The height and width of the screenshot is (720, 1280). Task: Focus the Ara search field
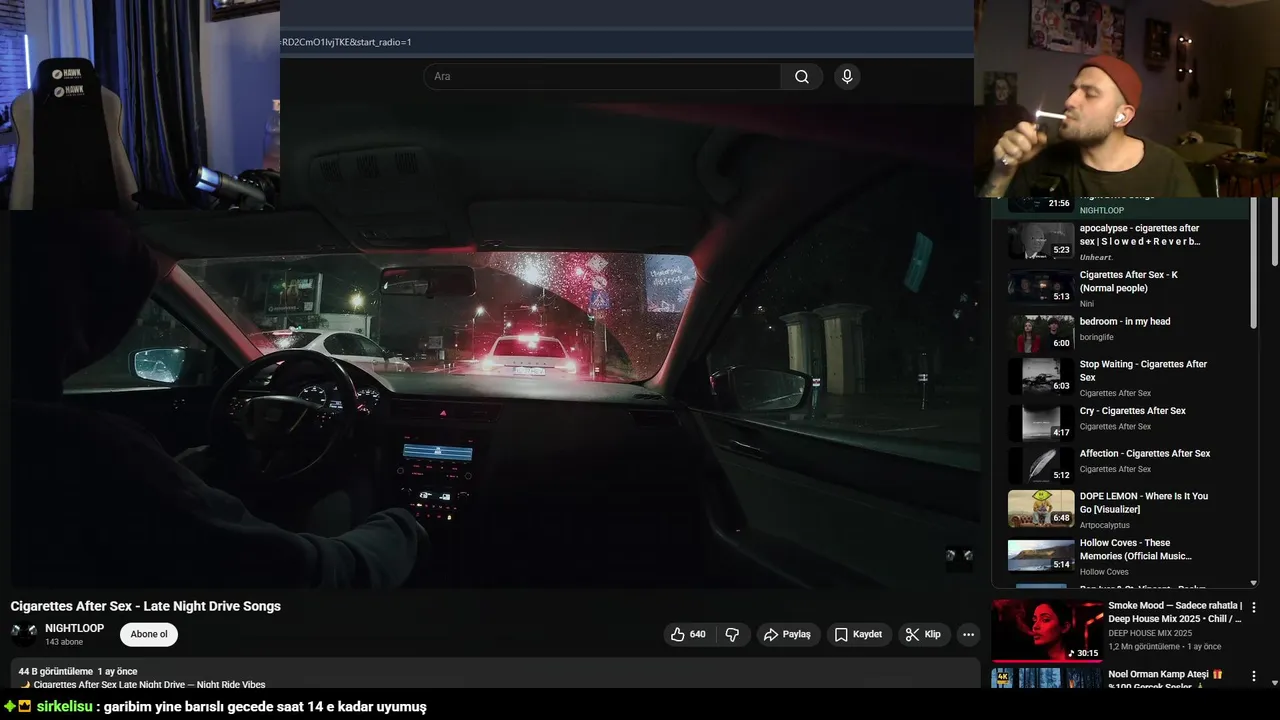tap(602, 77)
